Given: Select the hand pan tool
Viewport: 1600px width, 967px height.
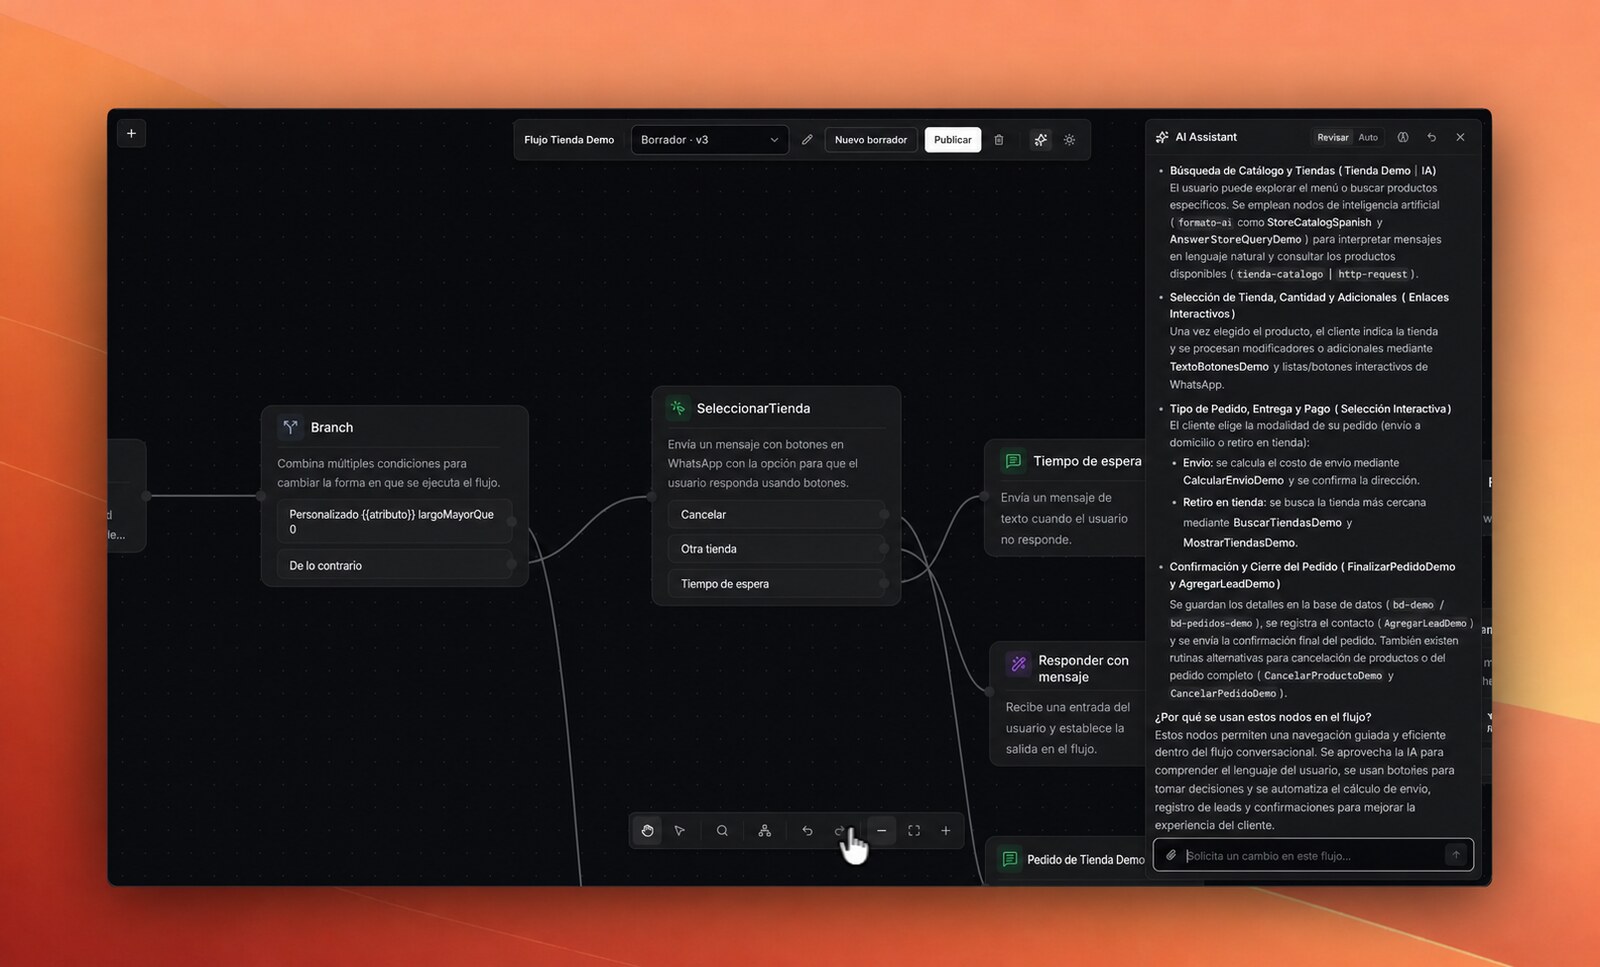Looking at the screenshot, I should (x=647, y=831).
